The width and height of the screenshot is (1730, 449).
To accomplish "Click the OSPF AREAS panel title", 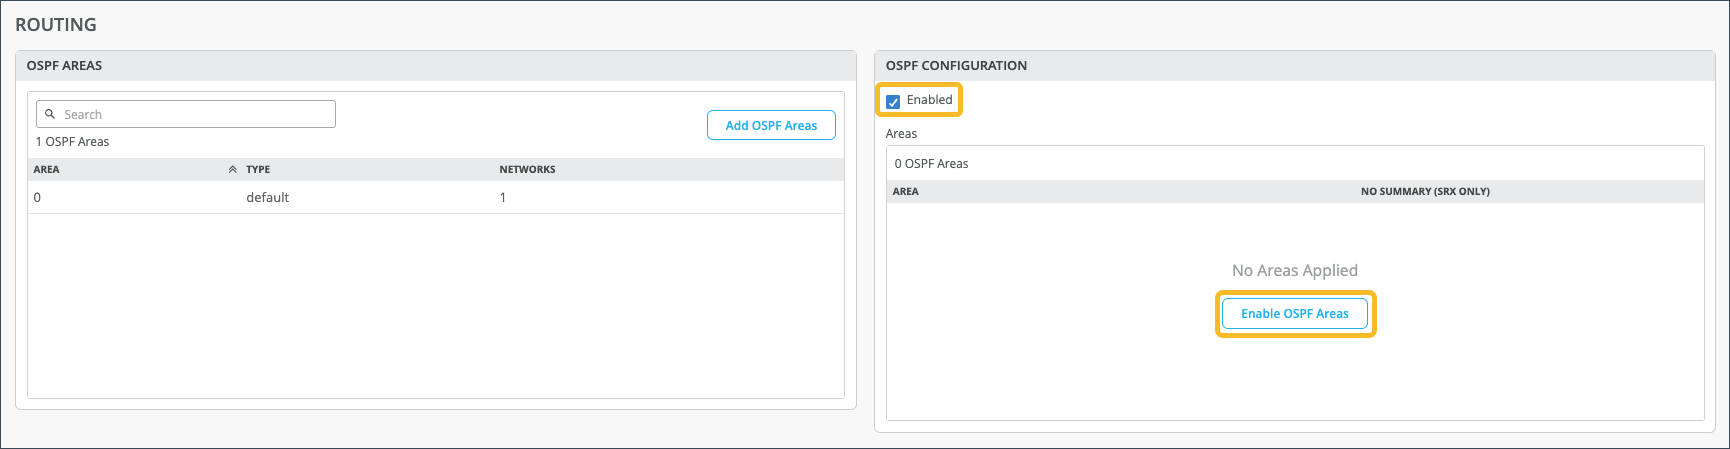I will [x=64, y=66].
